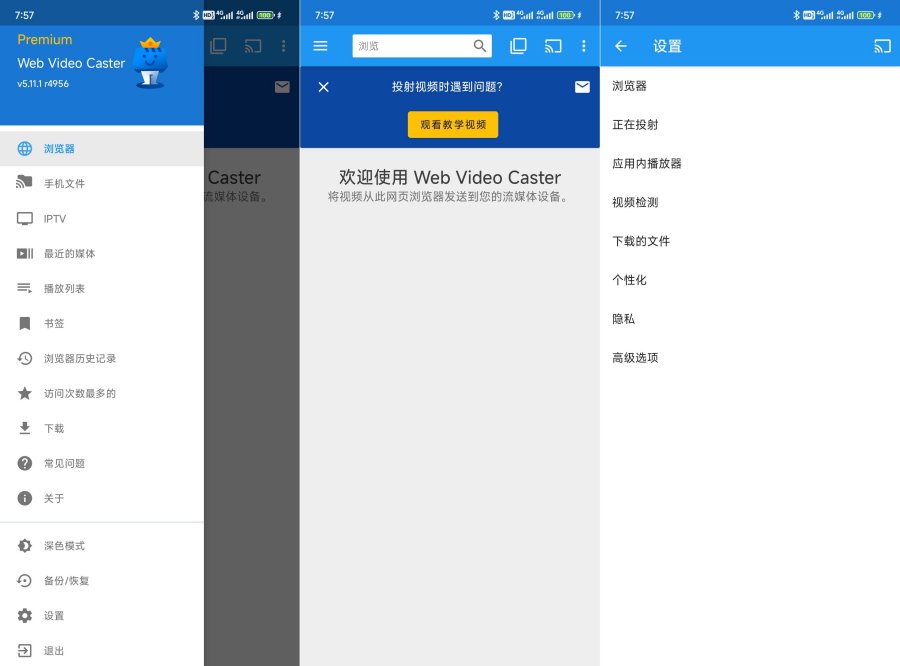Tap the Cast icon on the settings toolbar
The height and width of the screenshot is (666, 900).
pyautogui.click(x=881, y=46)
